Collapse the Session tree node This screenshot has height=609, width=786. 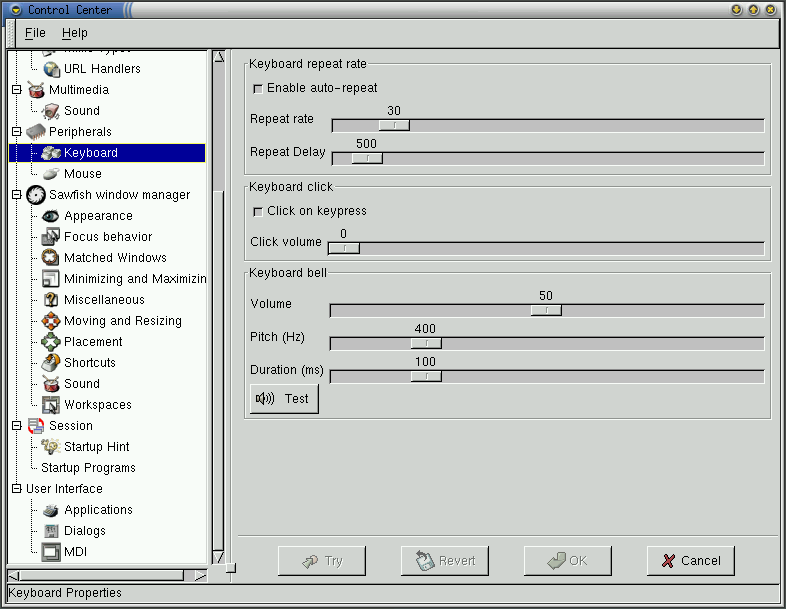pyautogui.click(x=16, y=426)
